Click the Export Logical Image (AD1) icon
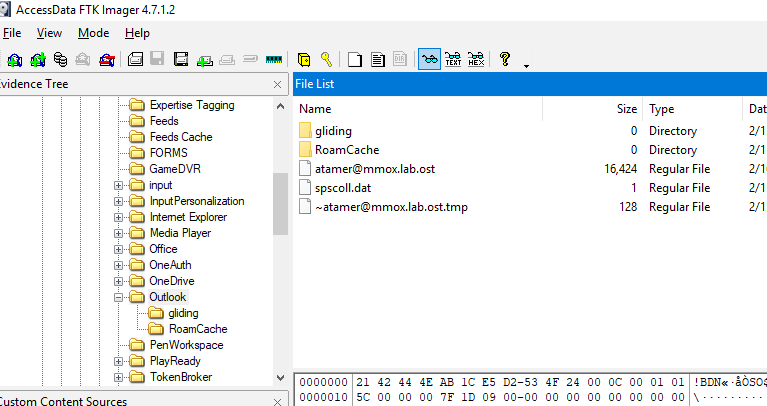Viewport: 767px width, 406px height. (181, 60)
